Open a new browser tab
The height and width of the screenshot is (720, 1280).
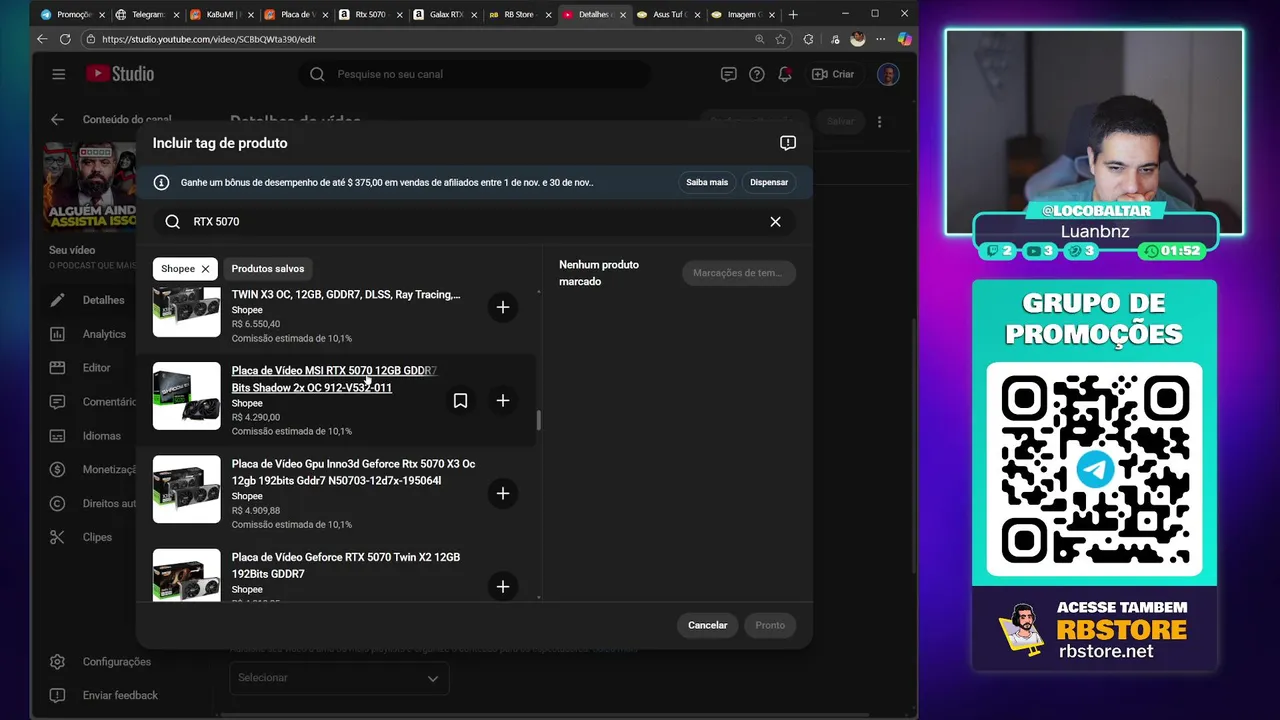(794, 15)
